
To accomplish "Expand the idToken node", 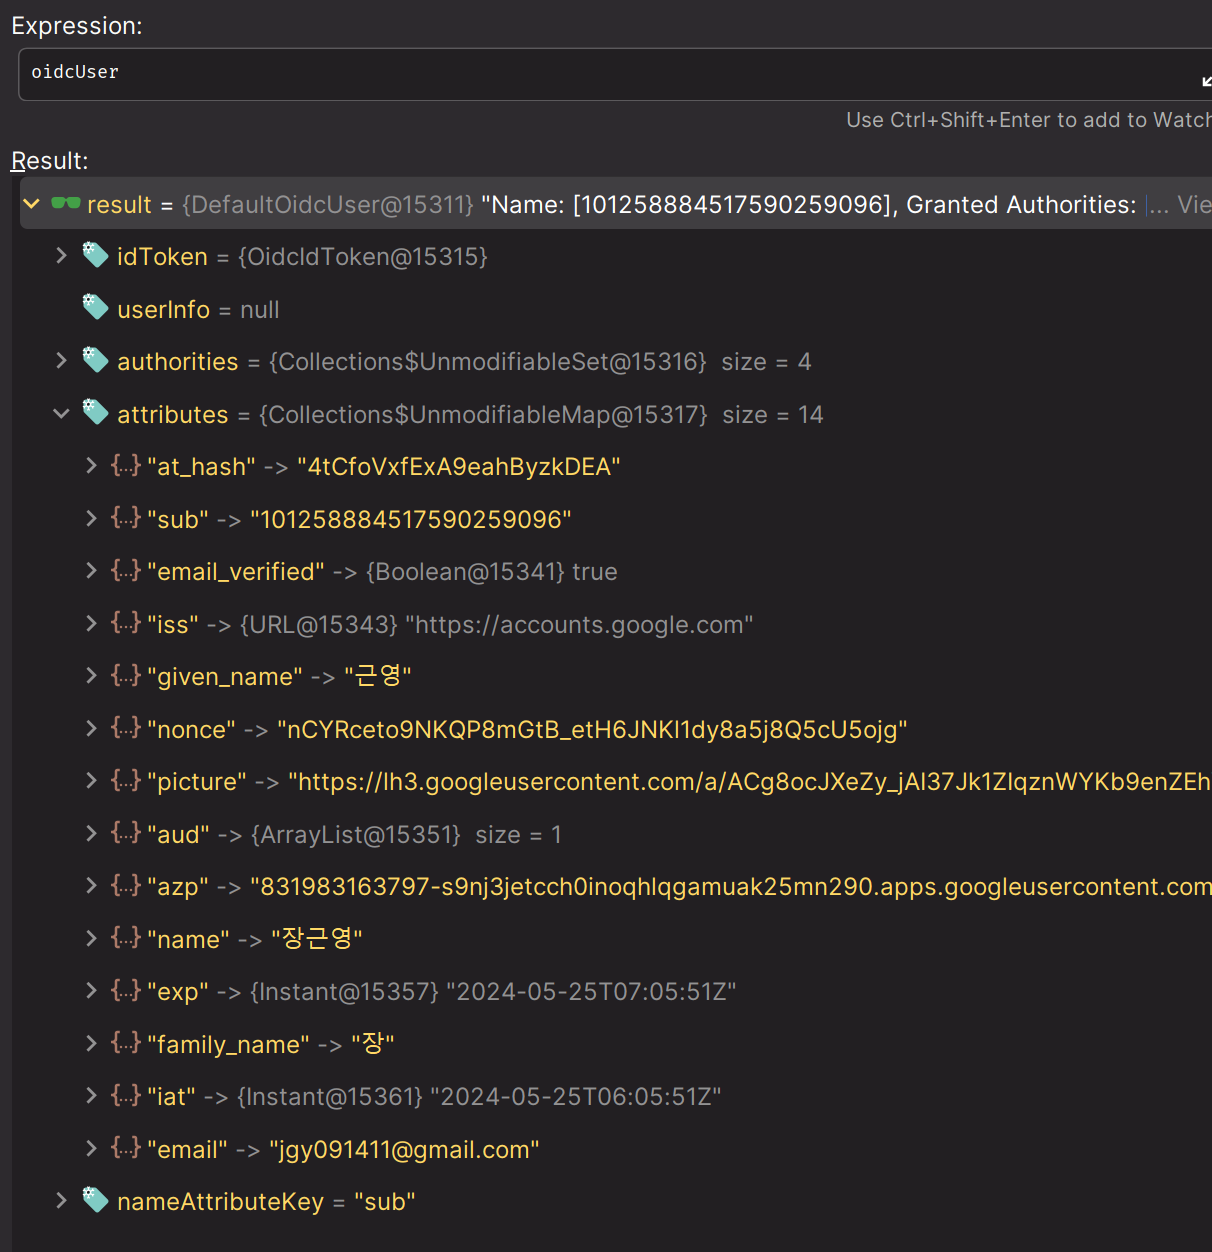I will pyautogui.click(x=62, y=256).
